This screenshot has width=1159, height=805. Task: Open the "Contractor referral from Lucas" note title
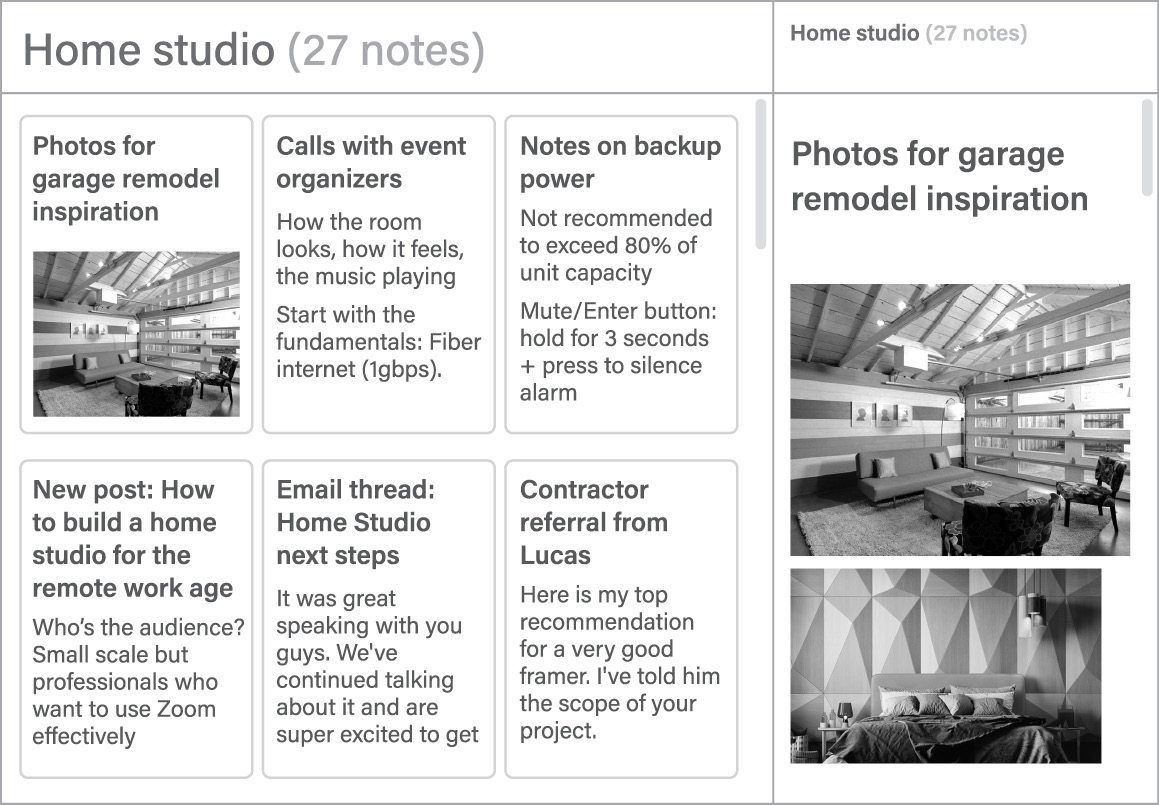594,522
